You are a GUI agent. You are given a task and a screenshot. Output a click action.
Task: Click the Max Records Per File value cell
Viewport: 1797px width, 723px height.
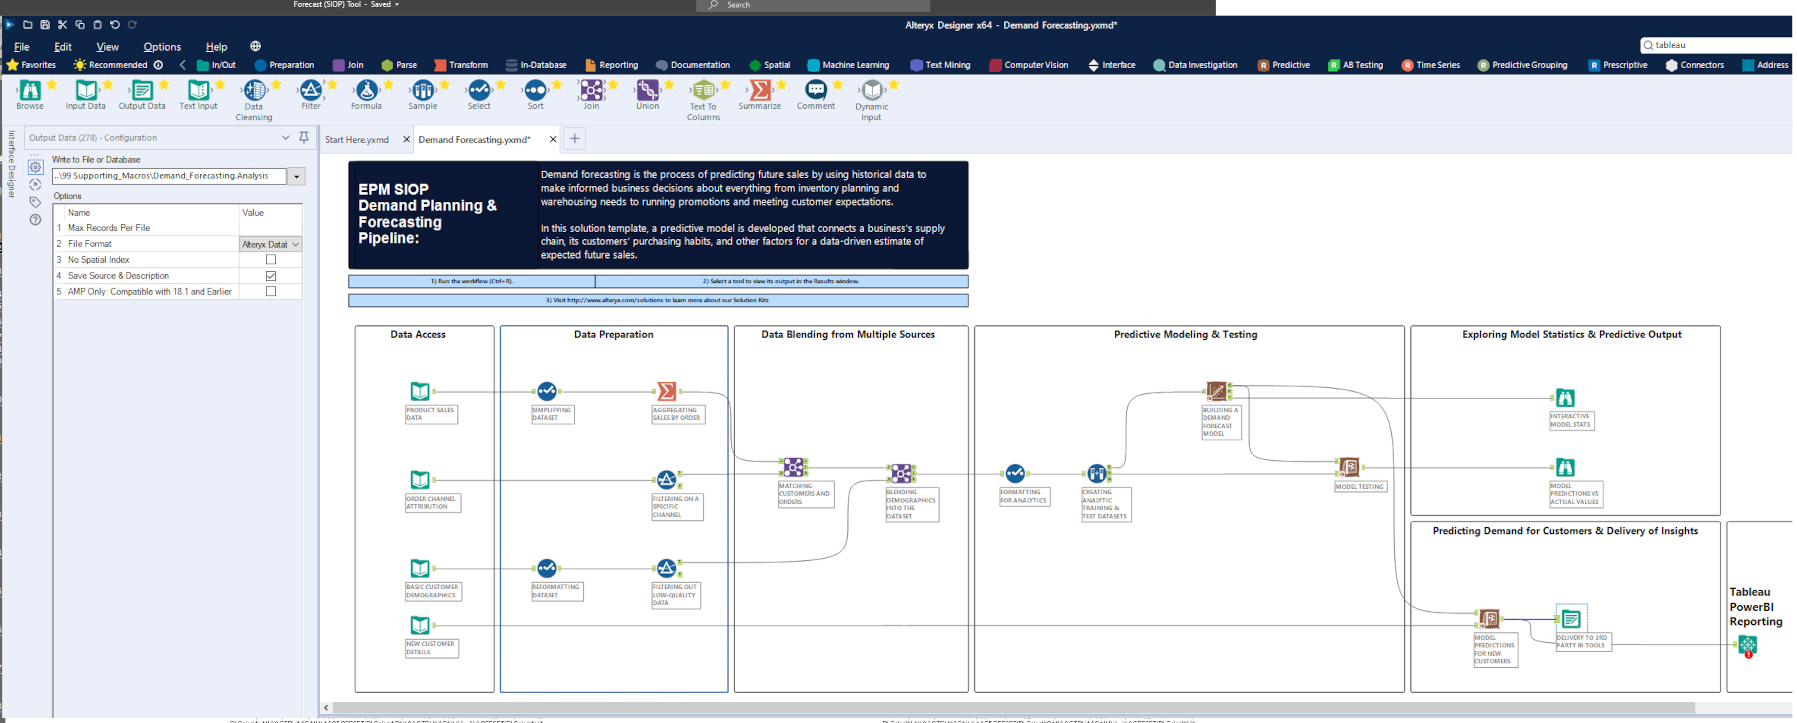270,228
